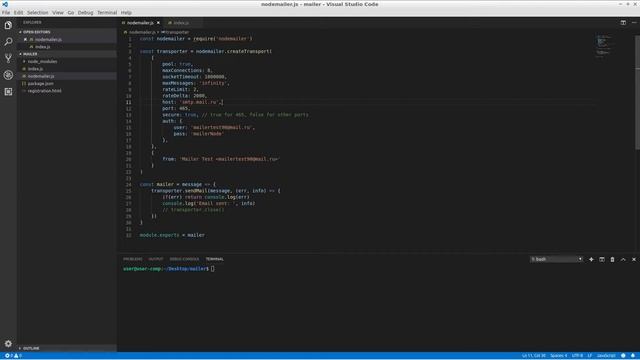Image resolution: width=640 pixels, height=360 pixels.
Task: Kill terminal with the trash icon
Action: [612, 259]
